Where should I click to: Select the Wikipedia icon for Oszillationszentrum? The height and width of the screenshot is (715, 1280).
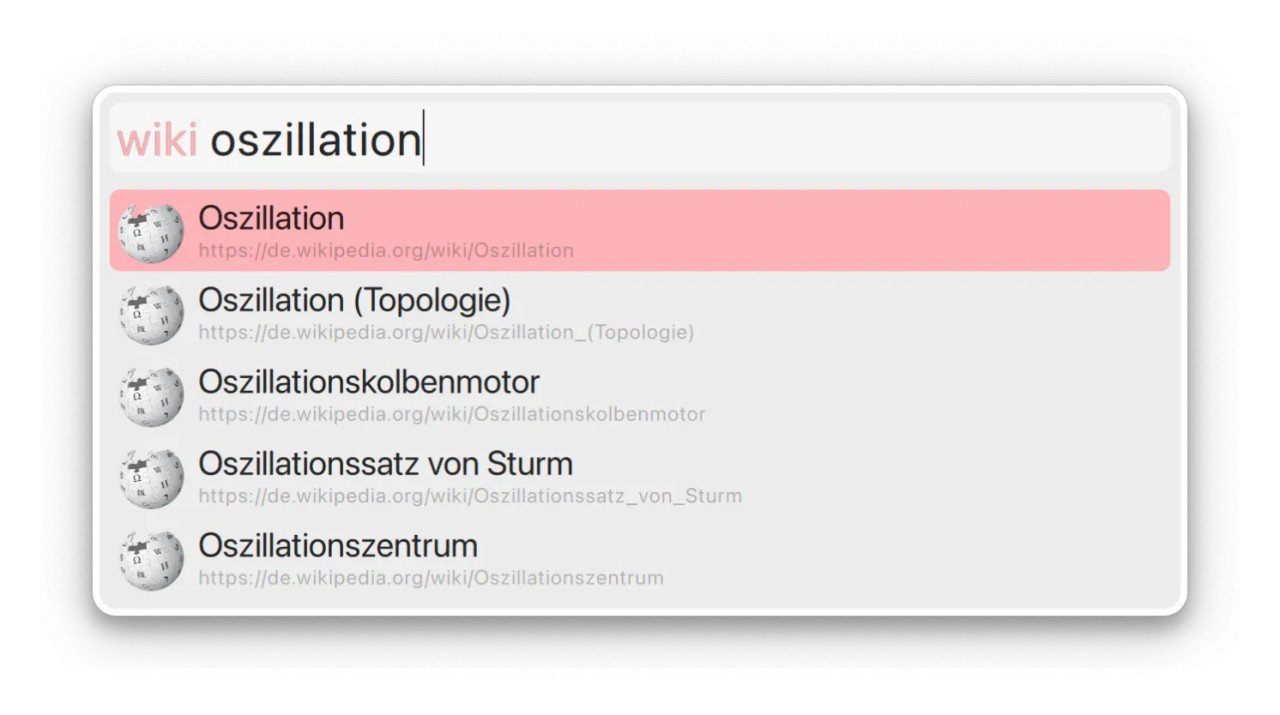click(x=151, y=560)
